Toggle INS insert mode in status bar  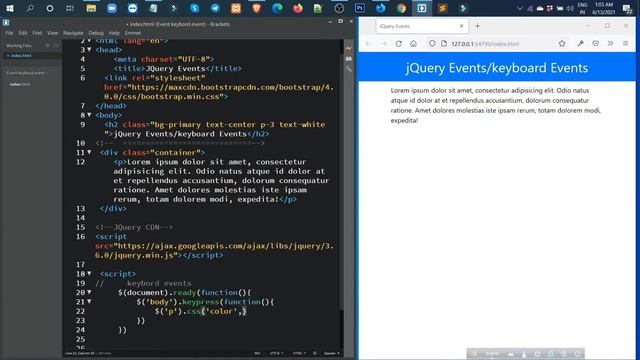point(257,353)
